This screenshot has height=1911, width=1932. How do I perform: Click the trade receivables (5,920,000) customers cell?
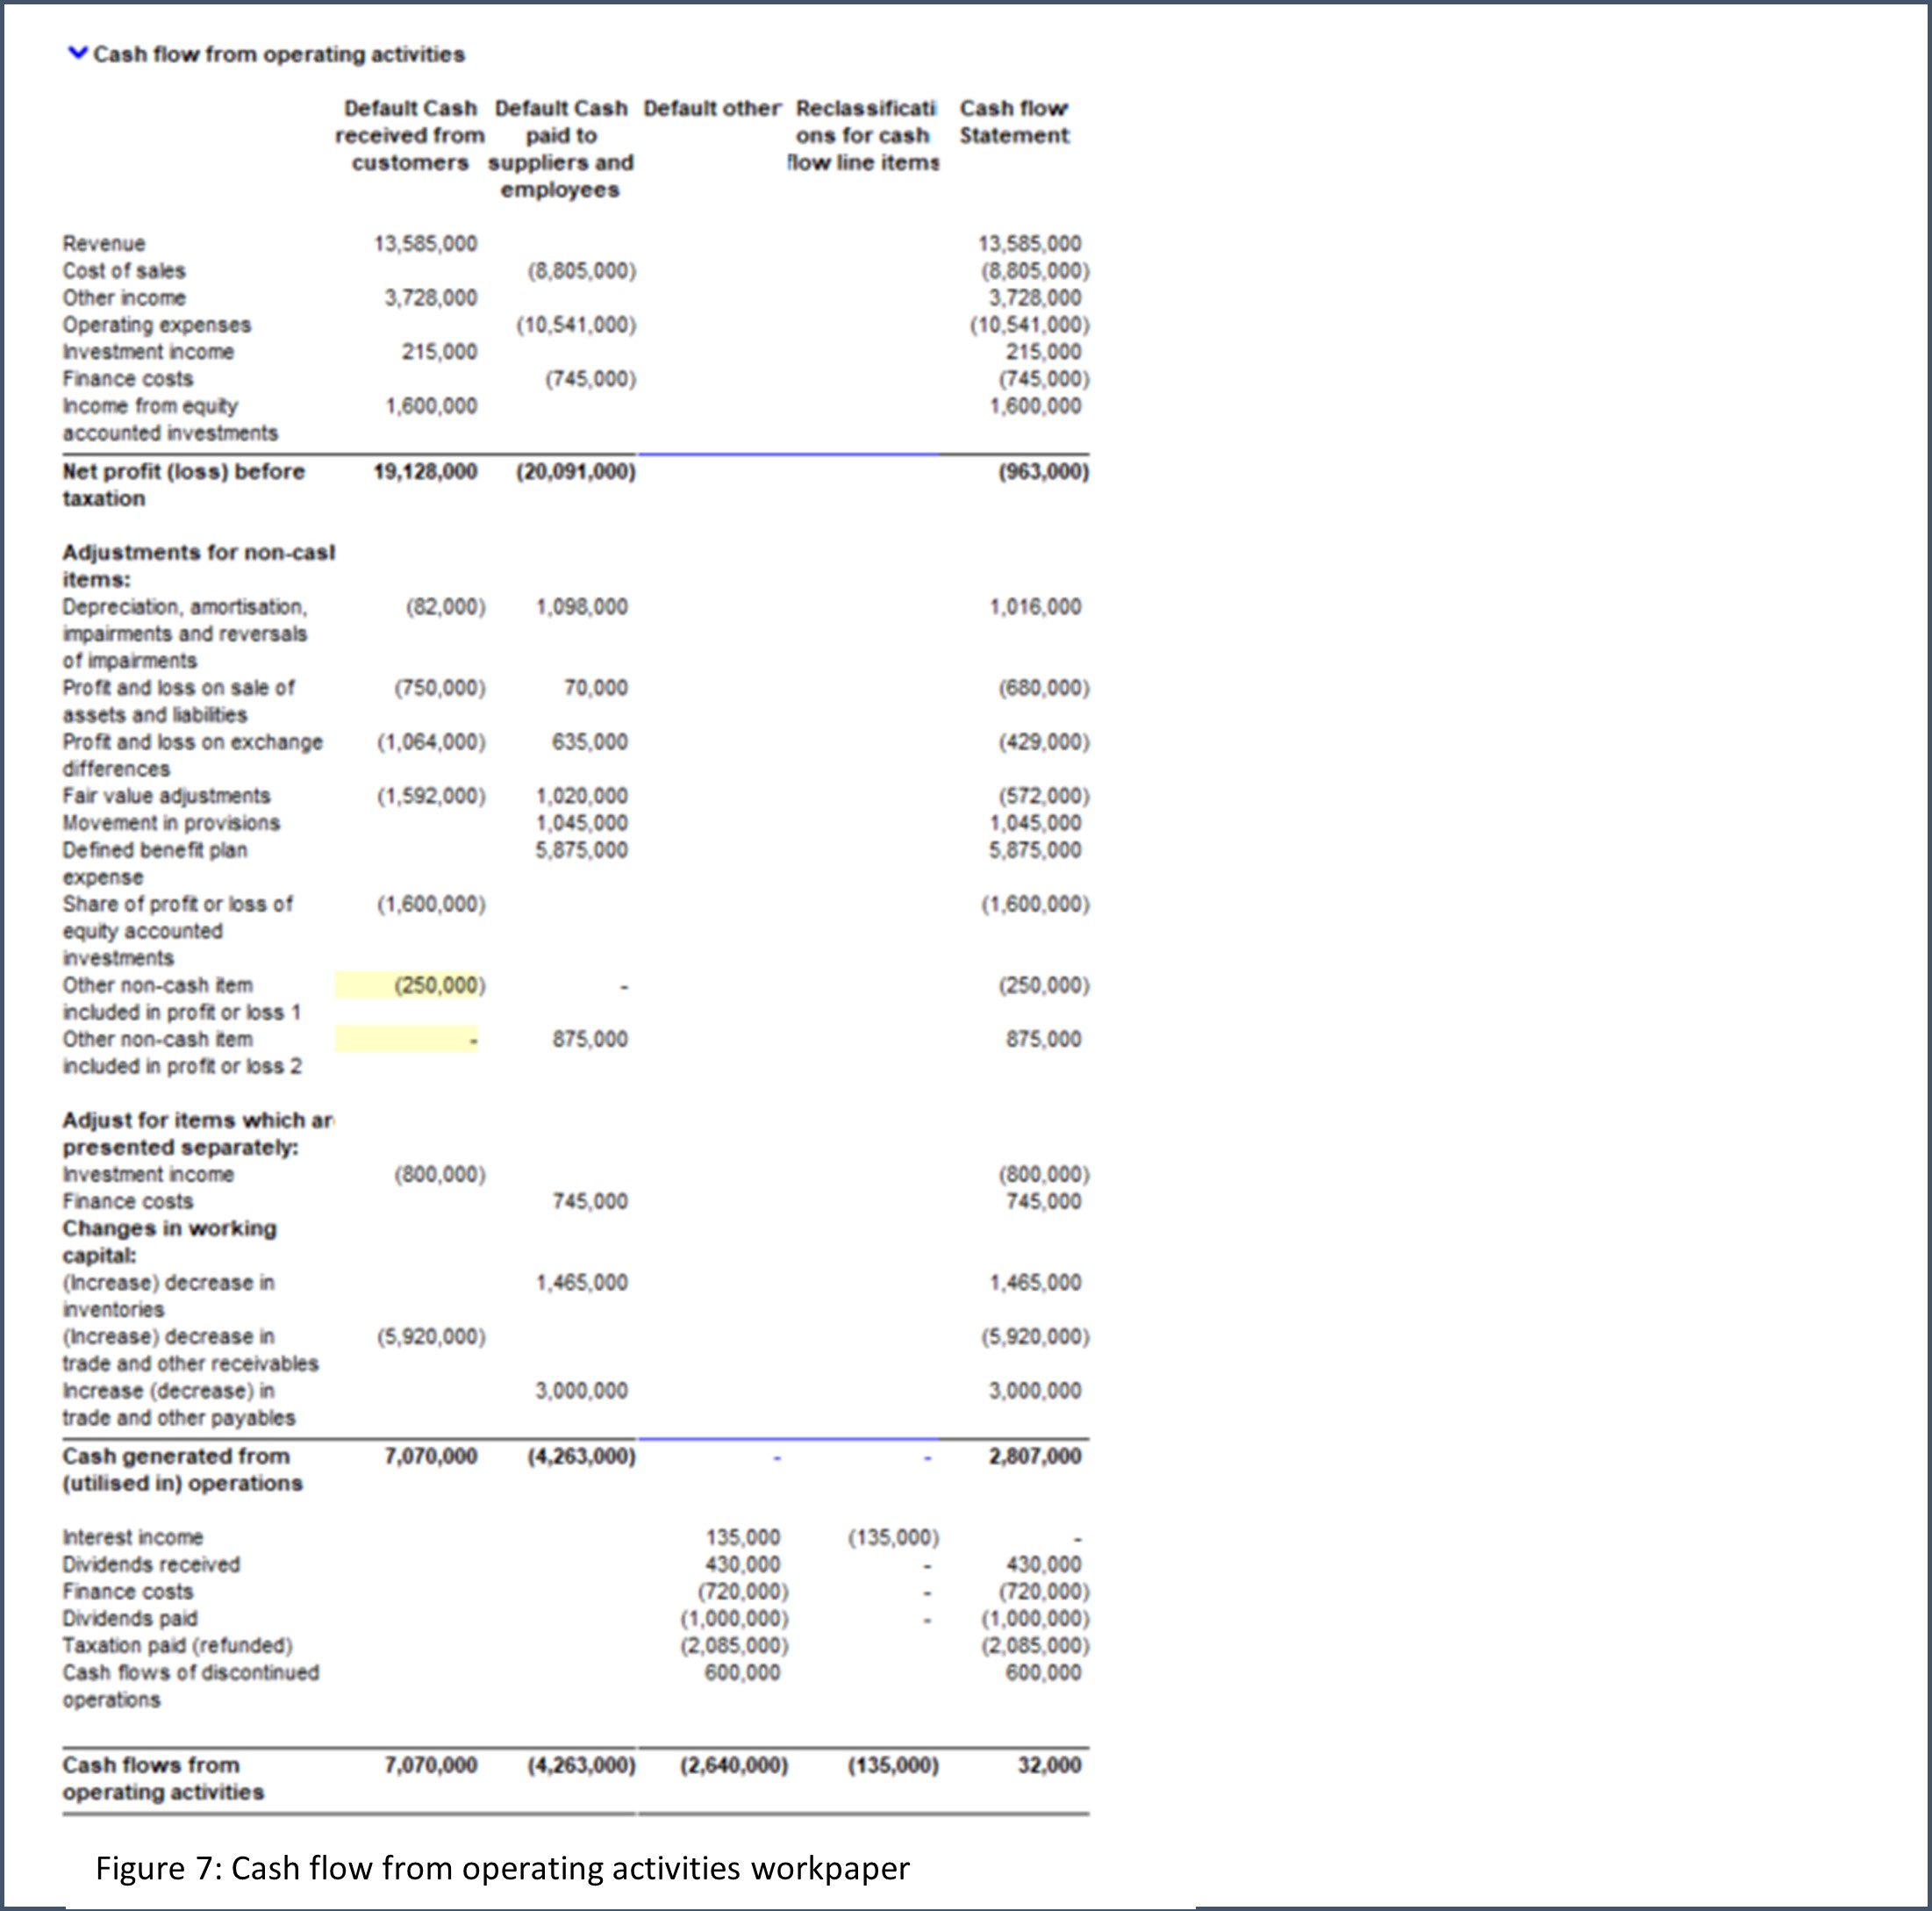[431, 1337]
